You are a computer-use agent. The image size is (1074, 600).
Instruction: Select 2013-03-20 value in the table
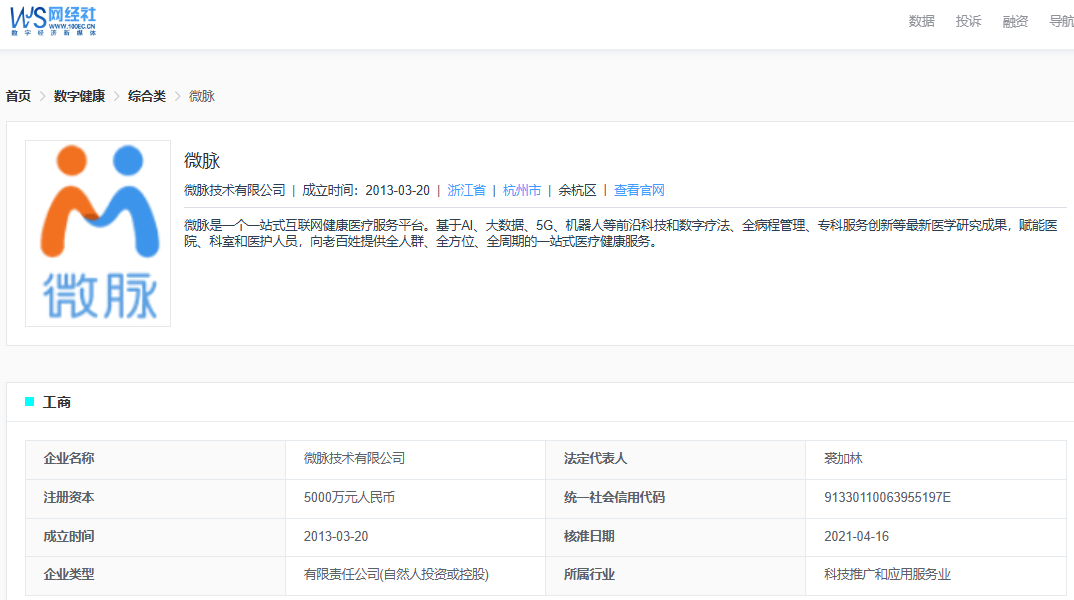336,536
